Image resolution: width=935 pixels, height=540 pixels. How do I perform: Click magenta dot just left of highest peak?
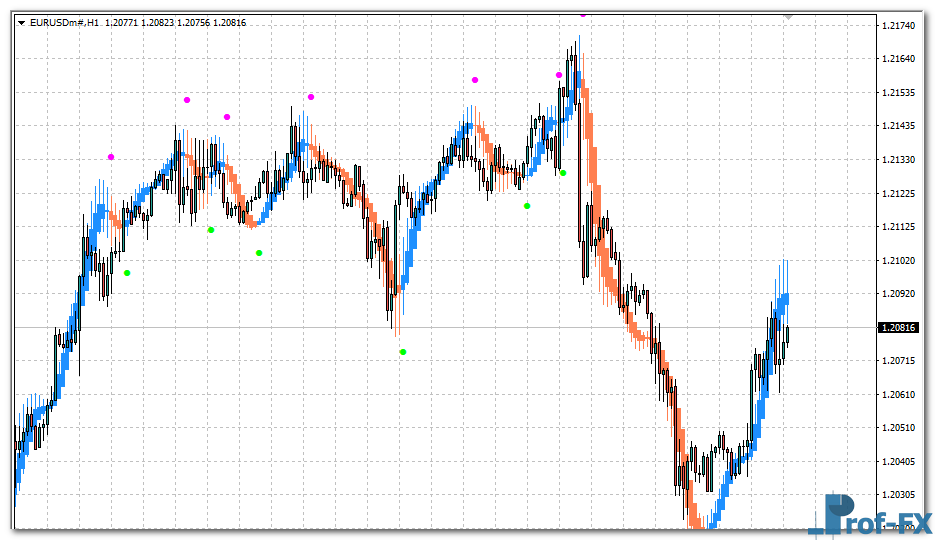point(559,75)
